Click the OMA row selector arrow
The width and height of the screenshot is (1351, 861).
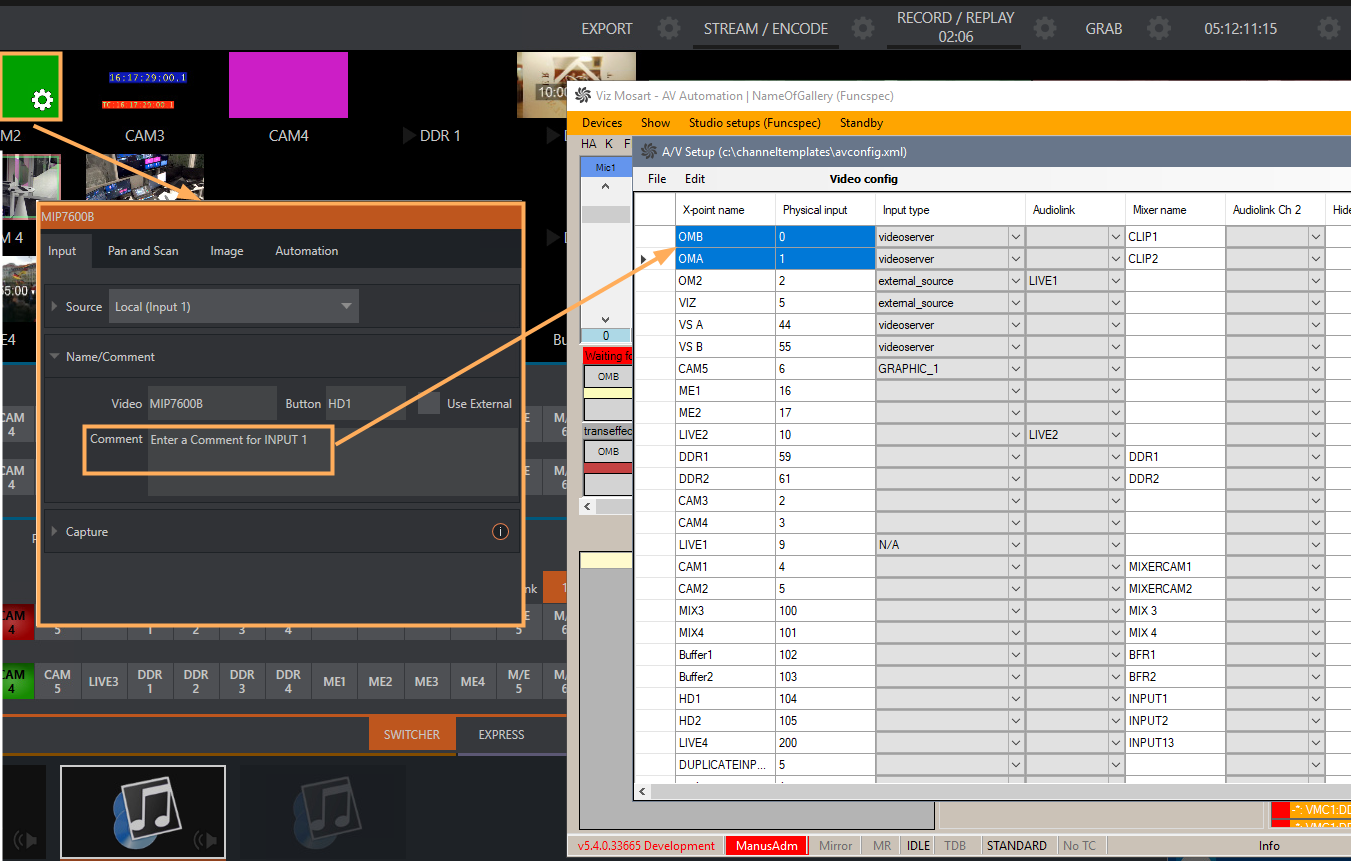click(x=644, y=260)
